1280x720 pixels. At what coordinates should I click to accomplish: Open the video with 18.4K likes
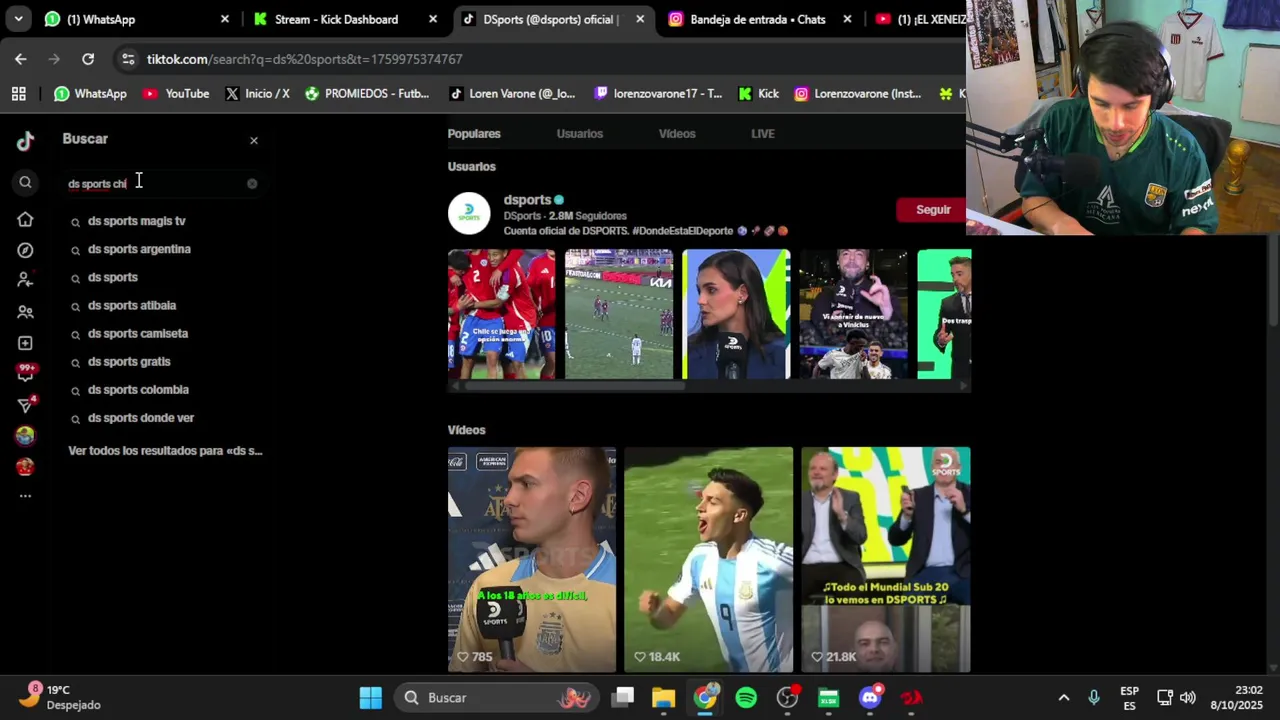click(x=709, y=560)
